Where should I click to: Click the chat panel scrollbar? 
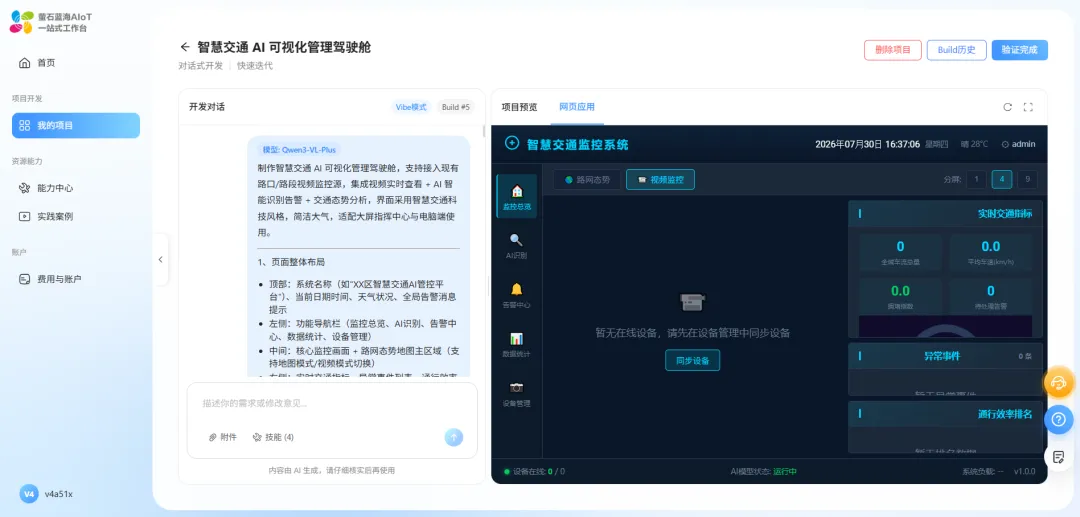tap(485, 131)
